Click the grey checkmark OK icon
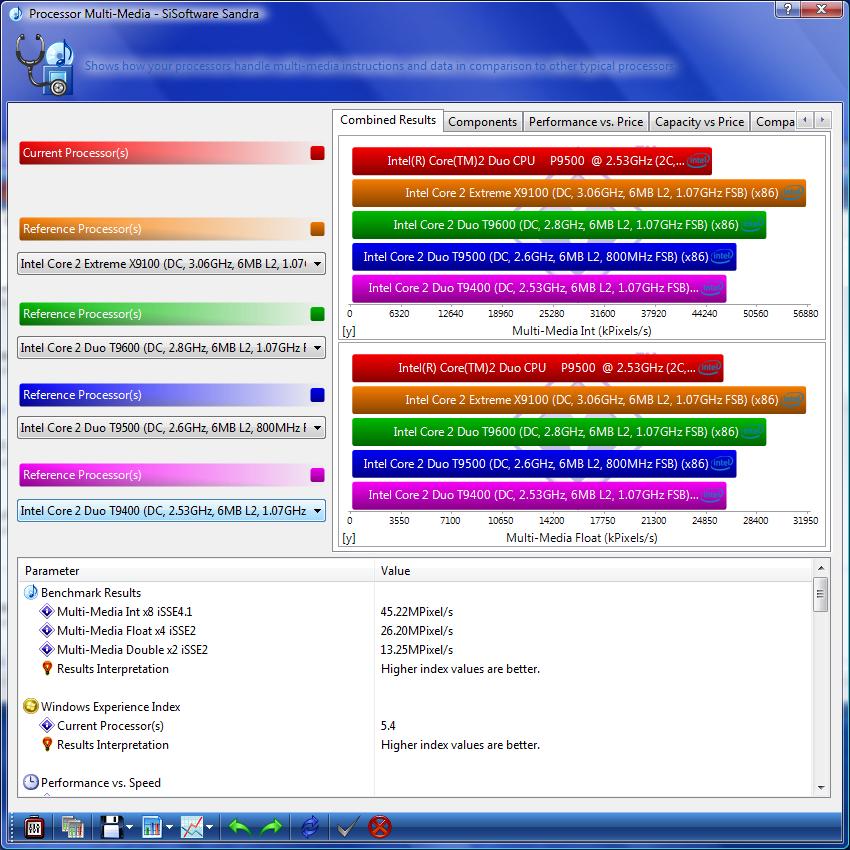Screen dimensions: 850x850 pos(347,827)
